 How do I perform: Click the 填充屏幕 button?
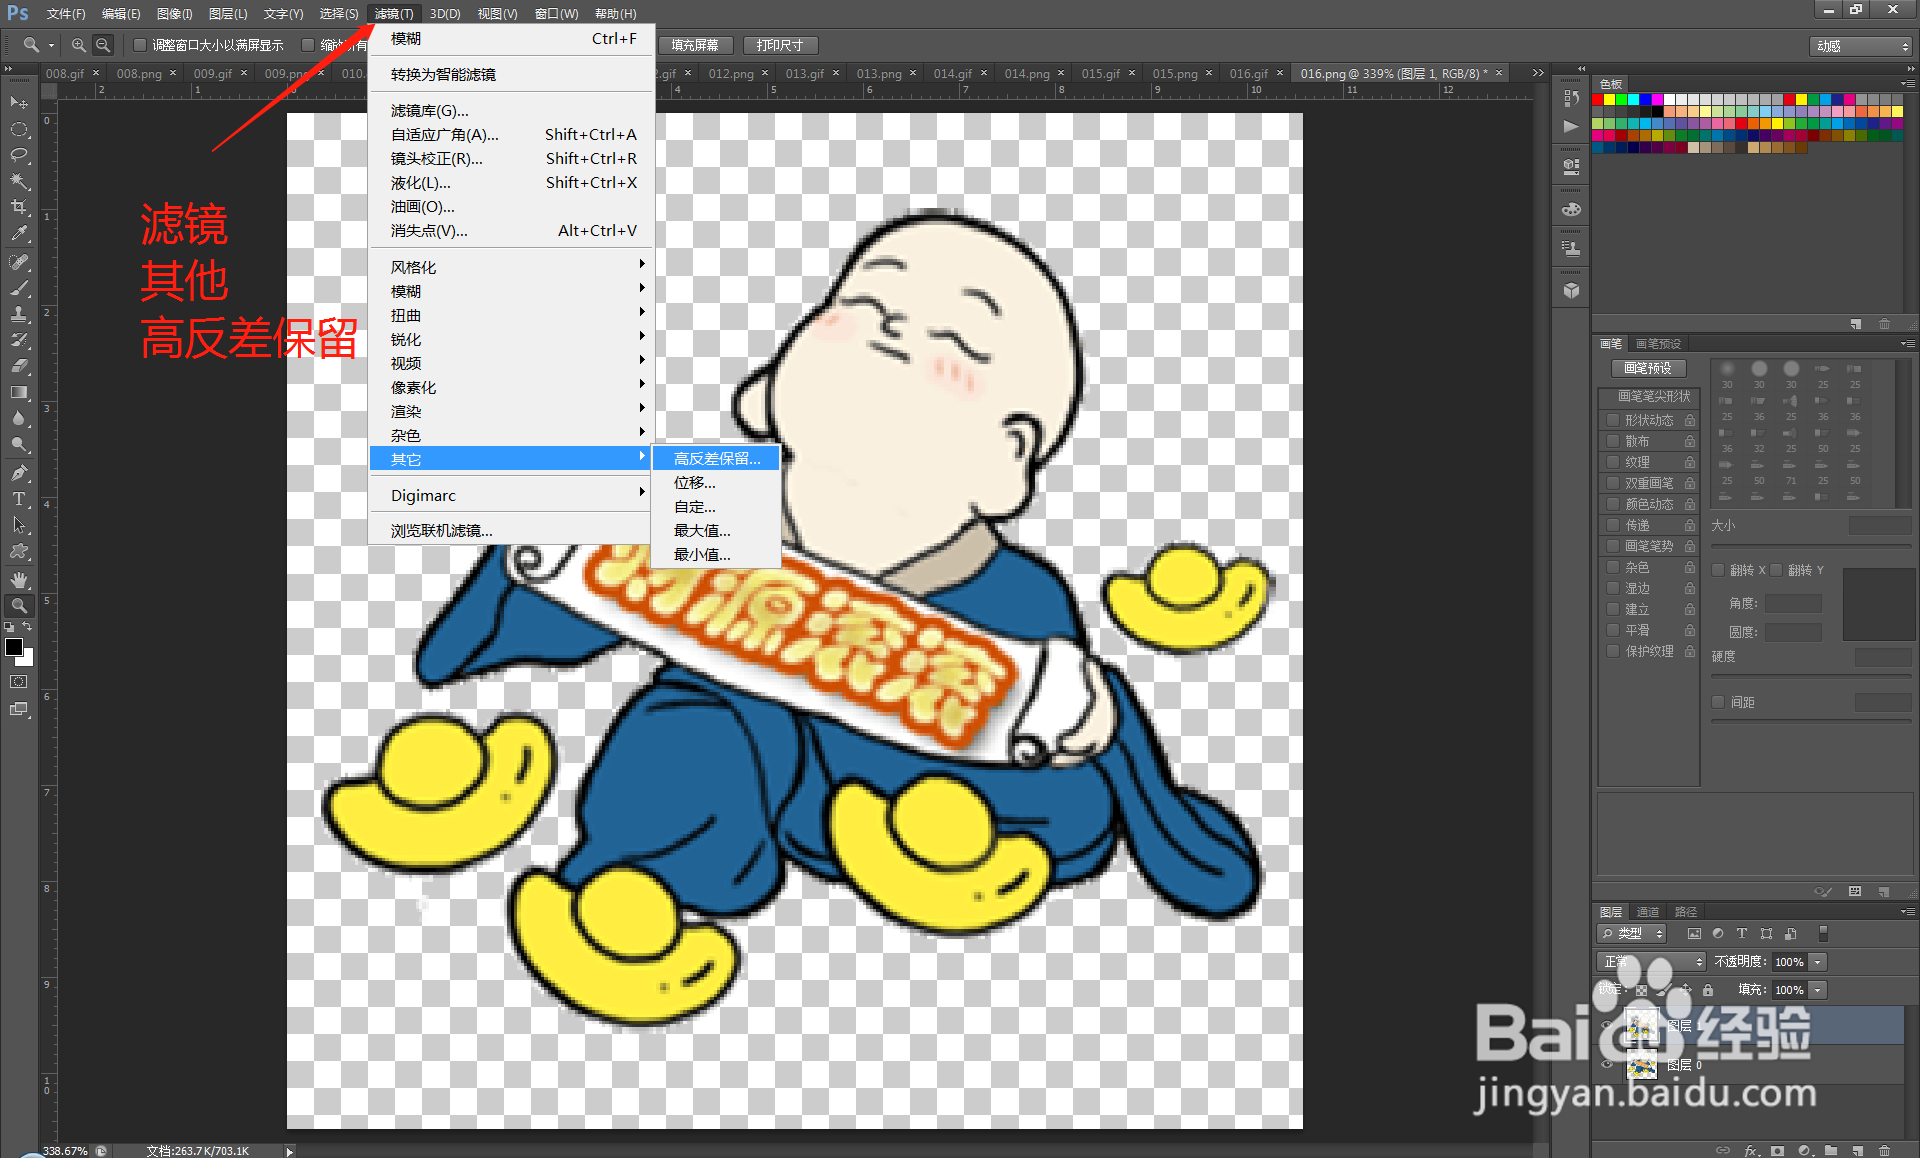point(695,45)
